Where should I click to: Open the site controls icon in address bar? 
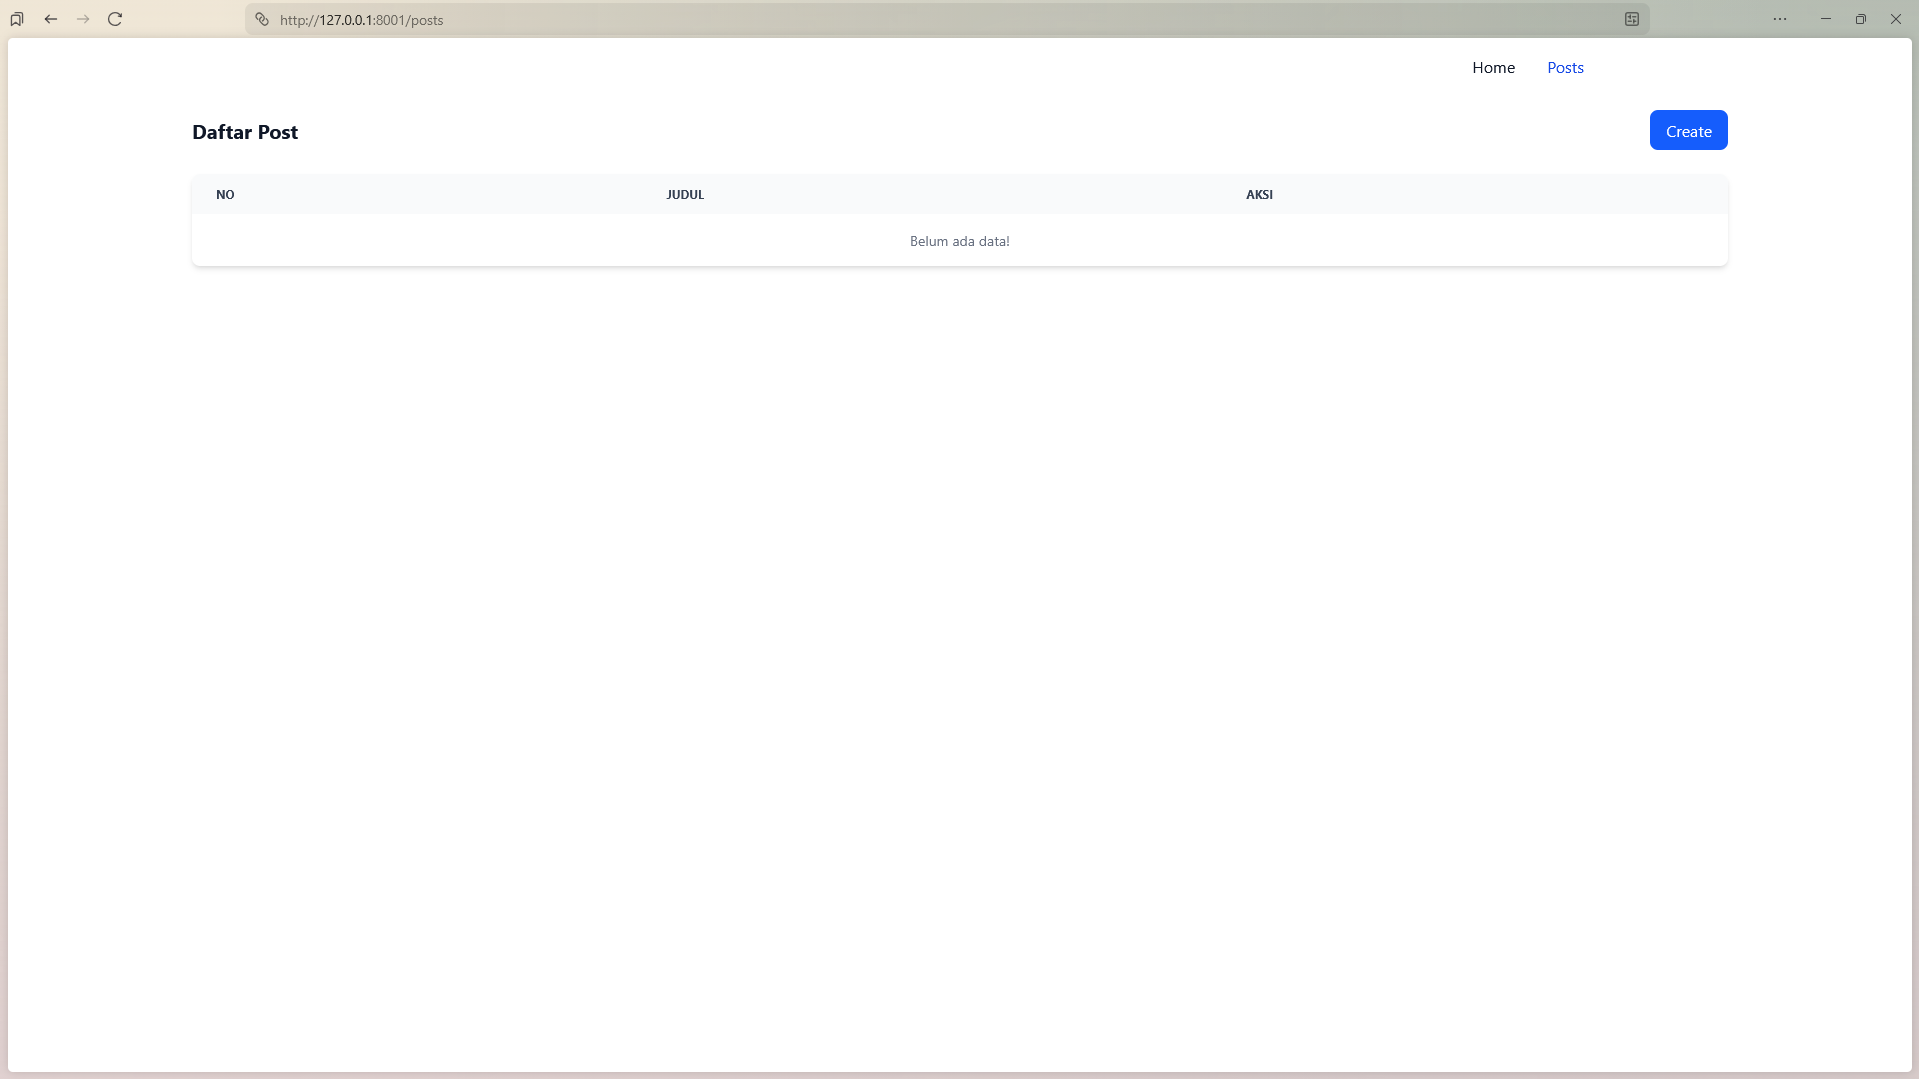(1631, 19)
